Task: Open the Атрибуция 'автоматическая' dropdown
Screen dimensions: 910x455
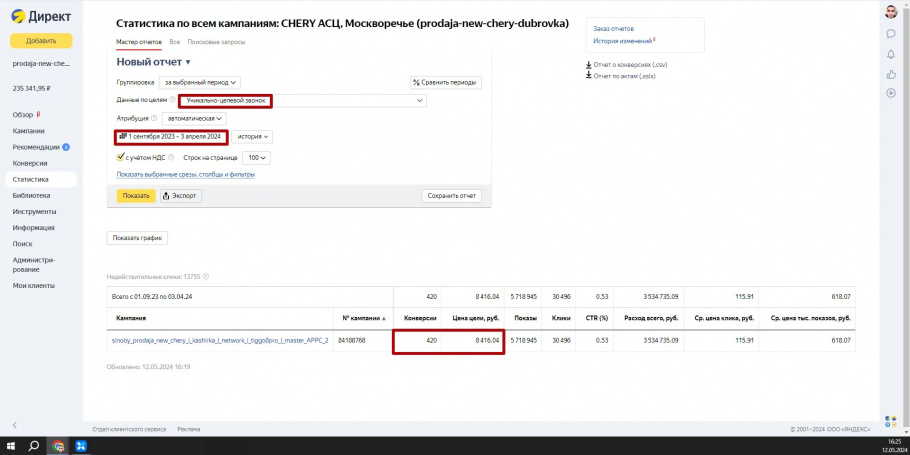Action: pos(195,118)
